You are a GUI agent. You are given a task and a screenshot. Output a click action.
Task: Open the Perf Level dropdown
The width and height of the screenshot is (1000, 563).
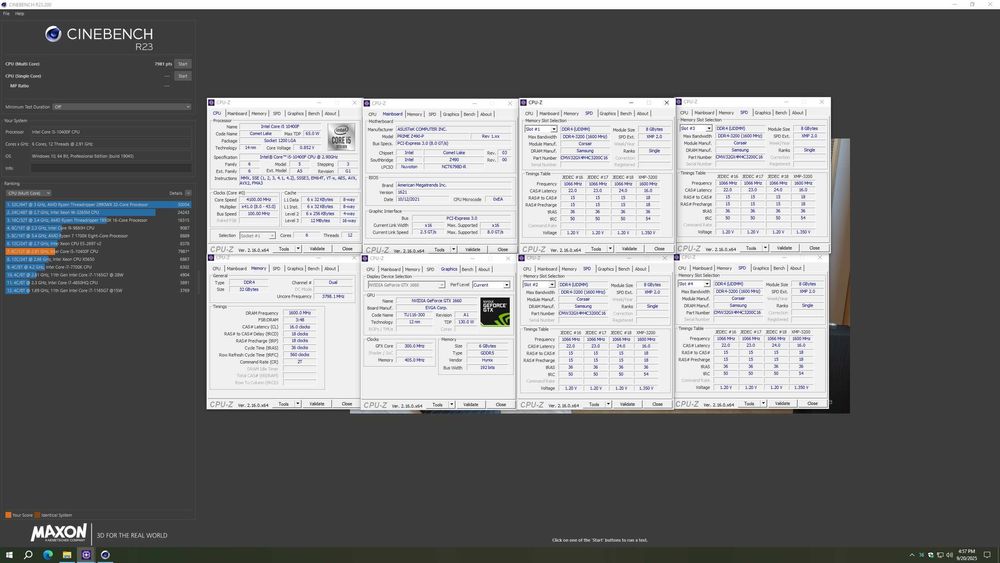pos(491,285)
